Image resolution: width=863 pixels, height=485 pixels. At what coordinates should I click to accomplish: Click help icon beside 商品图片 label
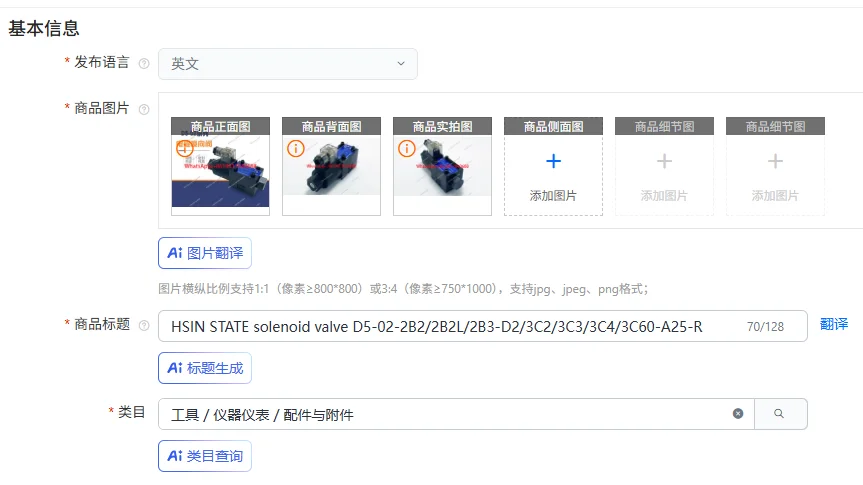(x=144, y=109)
